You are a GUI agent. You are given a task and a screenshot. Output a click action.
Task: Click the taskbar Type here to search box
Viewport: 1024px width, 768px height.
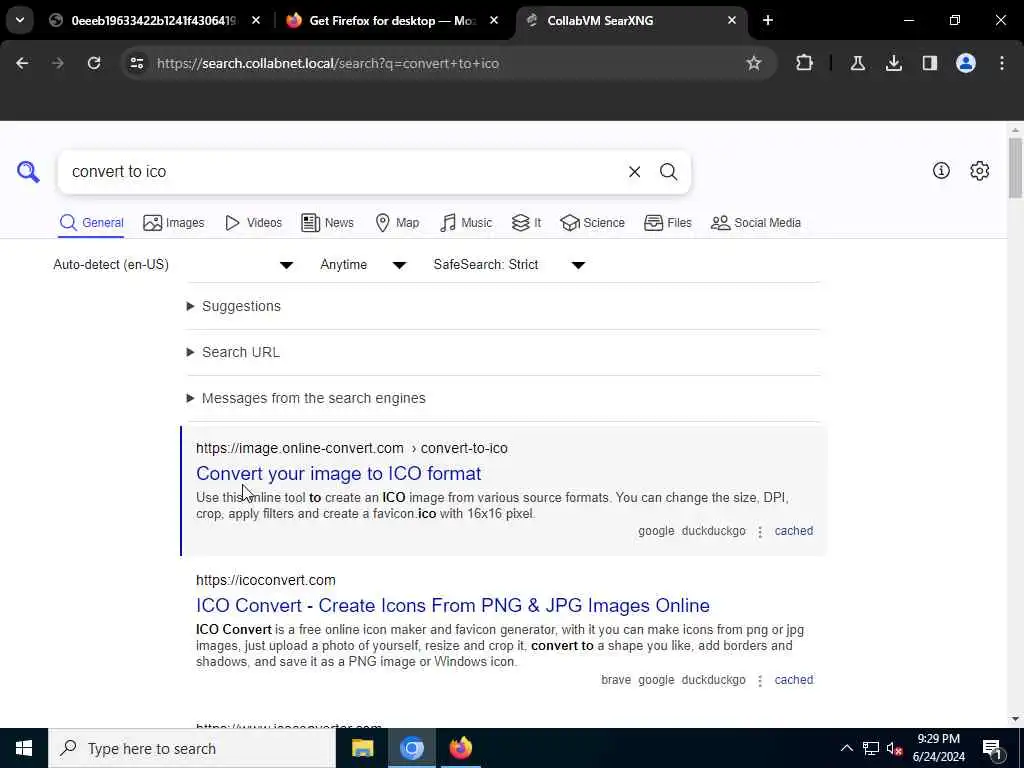point(191,748)
